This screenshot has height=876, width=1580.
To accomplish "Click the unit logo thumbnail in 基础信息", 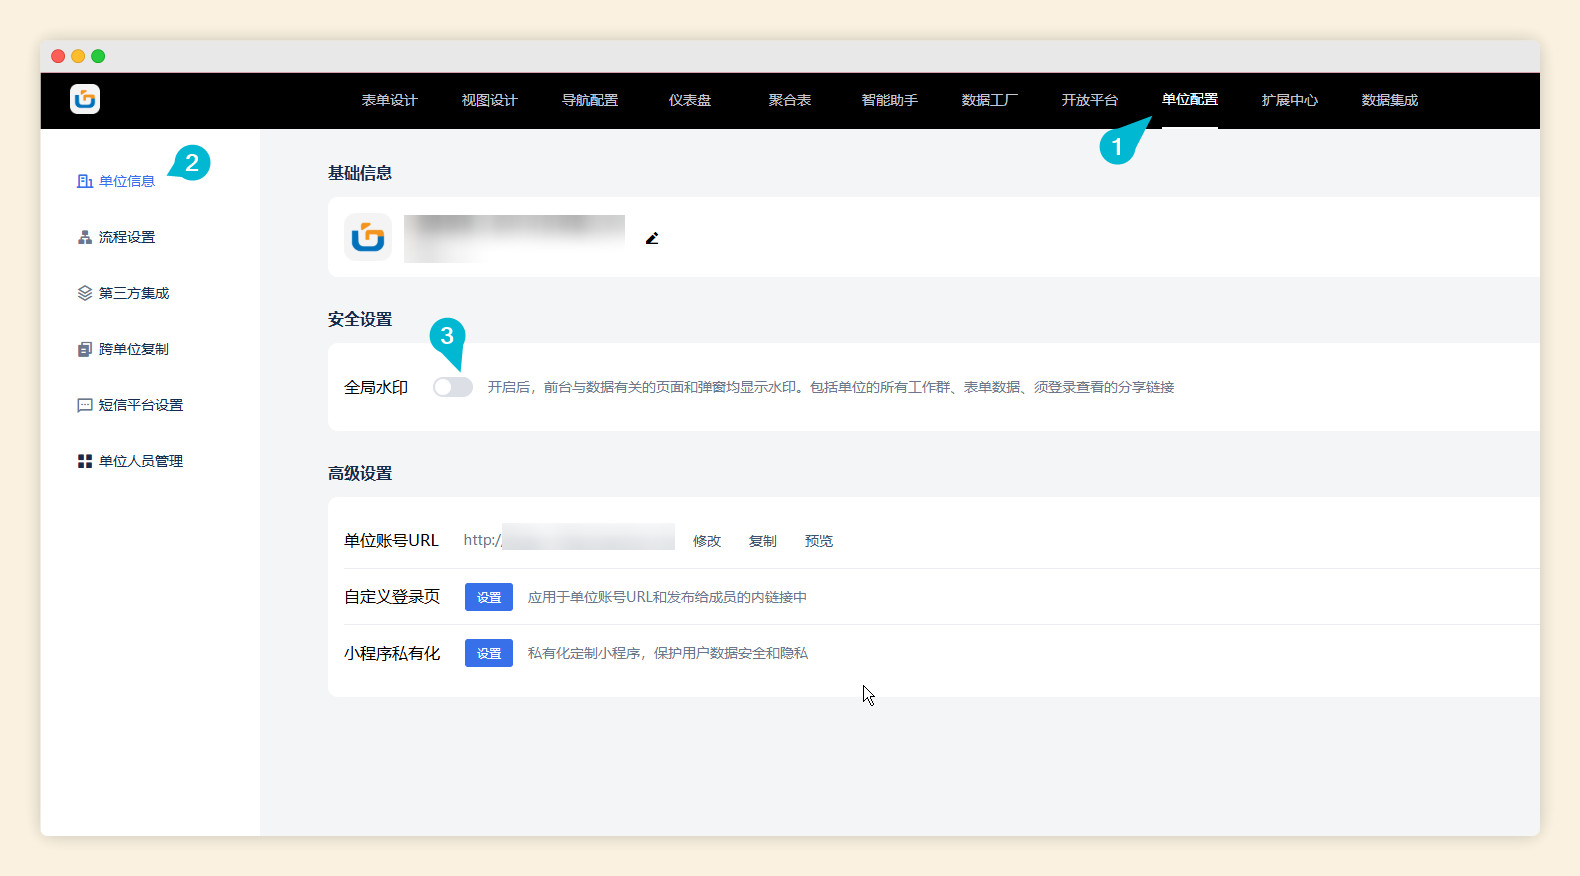I will click(x=368, y=237).
